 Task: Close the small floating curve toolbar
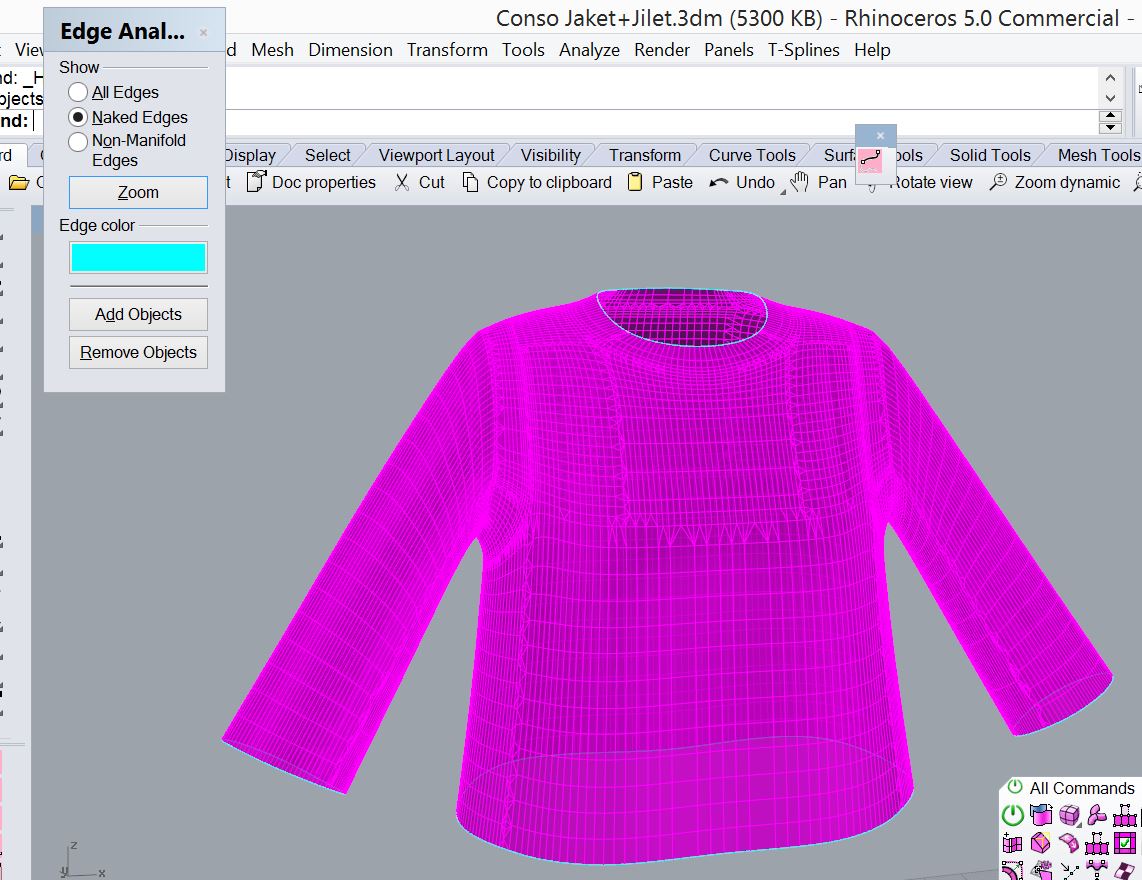tap(881, 135)
